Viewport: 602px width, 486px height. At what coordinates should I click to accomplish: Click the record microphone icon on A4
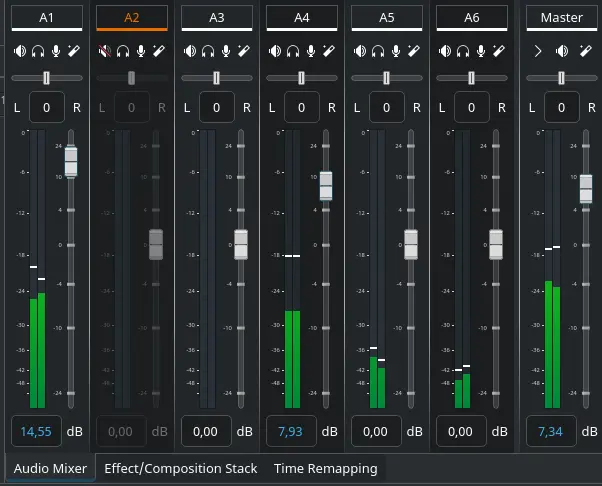[312, 51]
